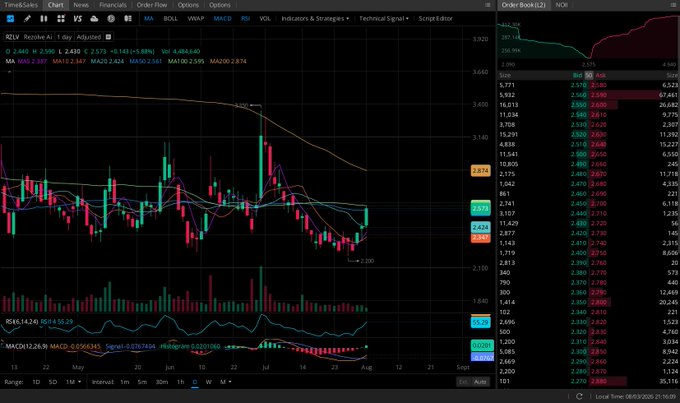Screen dimensions: 680x403
Task: Open the second Options tab
Action: (219, 5)
